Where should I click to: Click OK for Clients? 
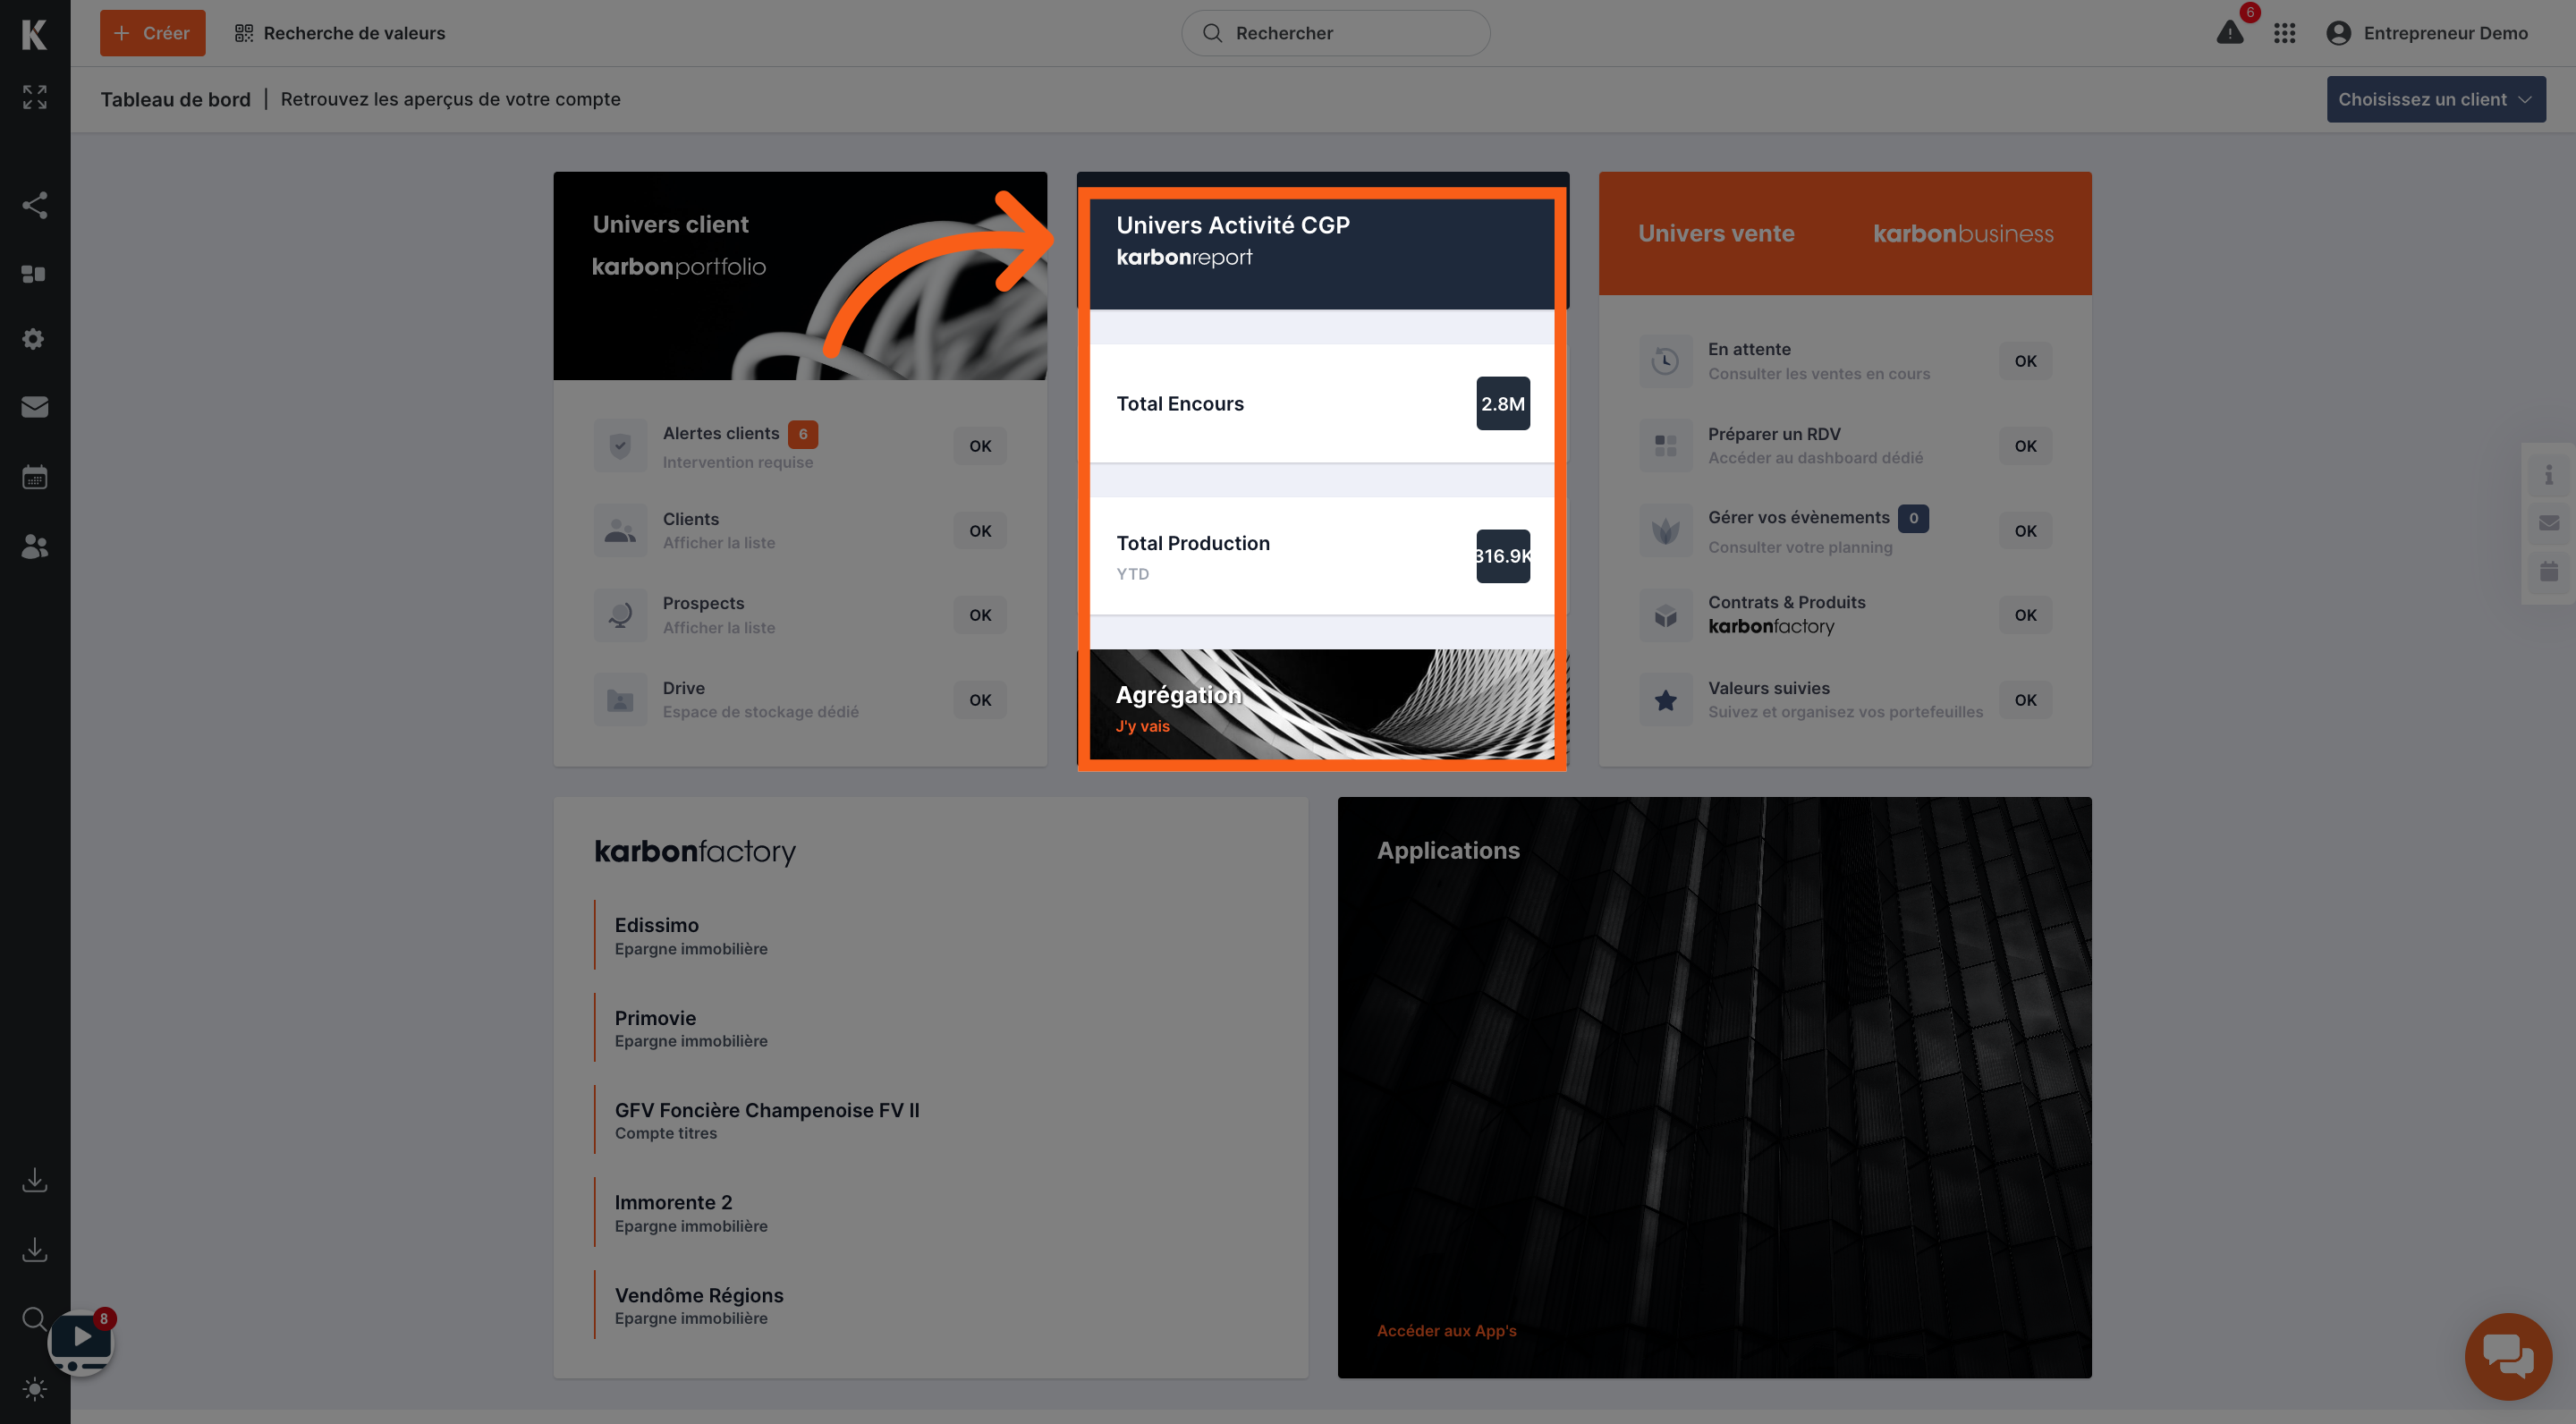(x=979, y=531)
